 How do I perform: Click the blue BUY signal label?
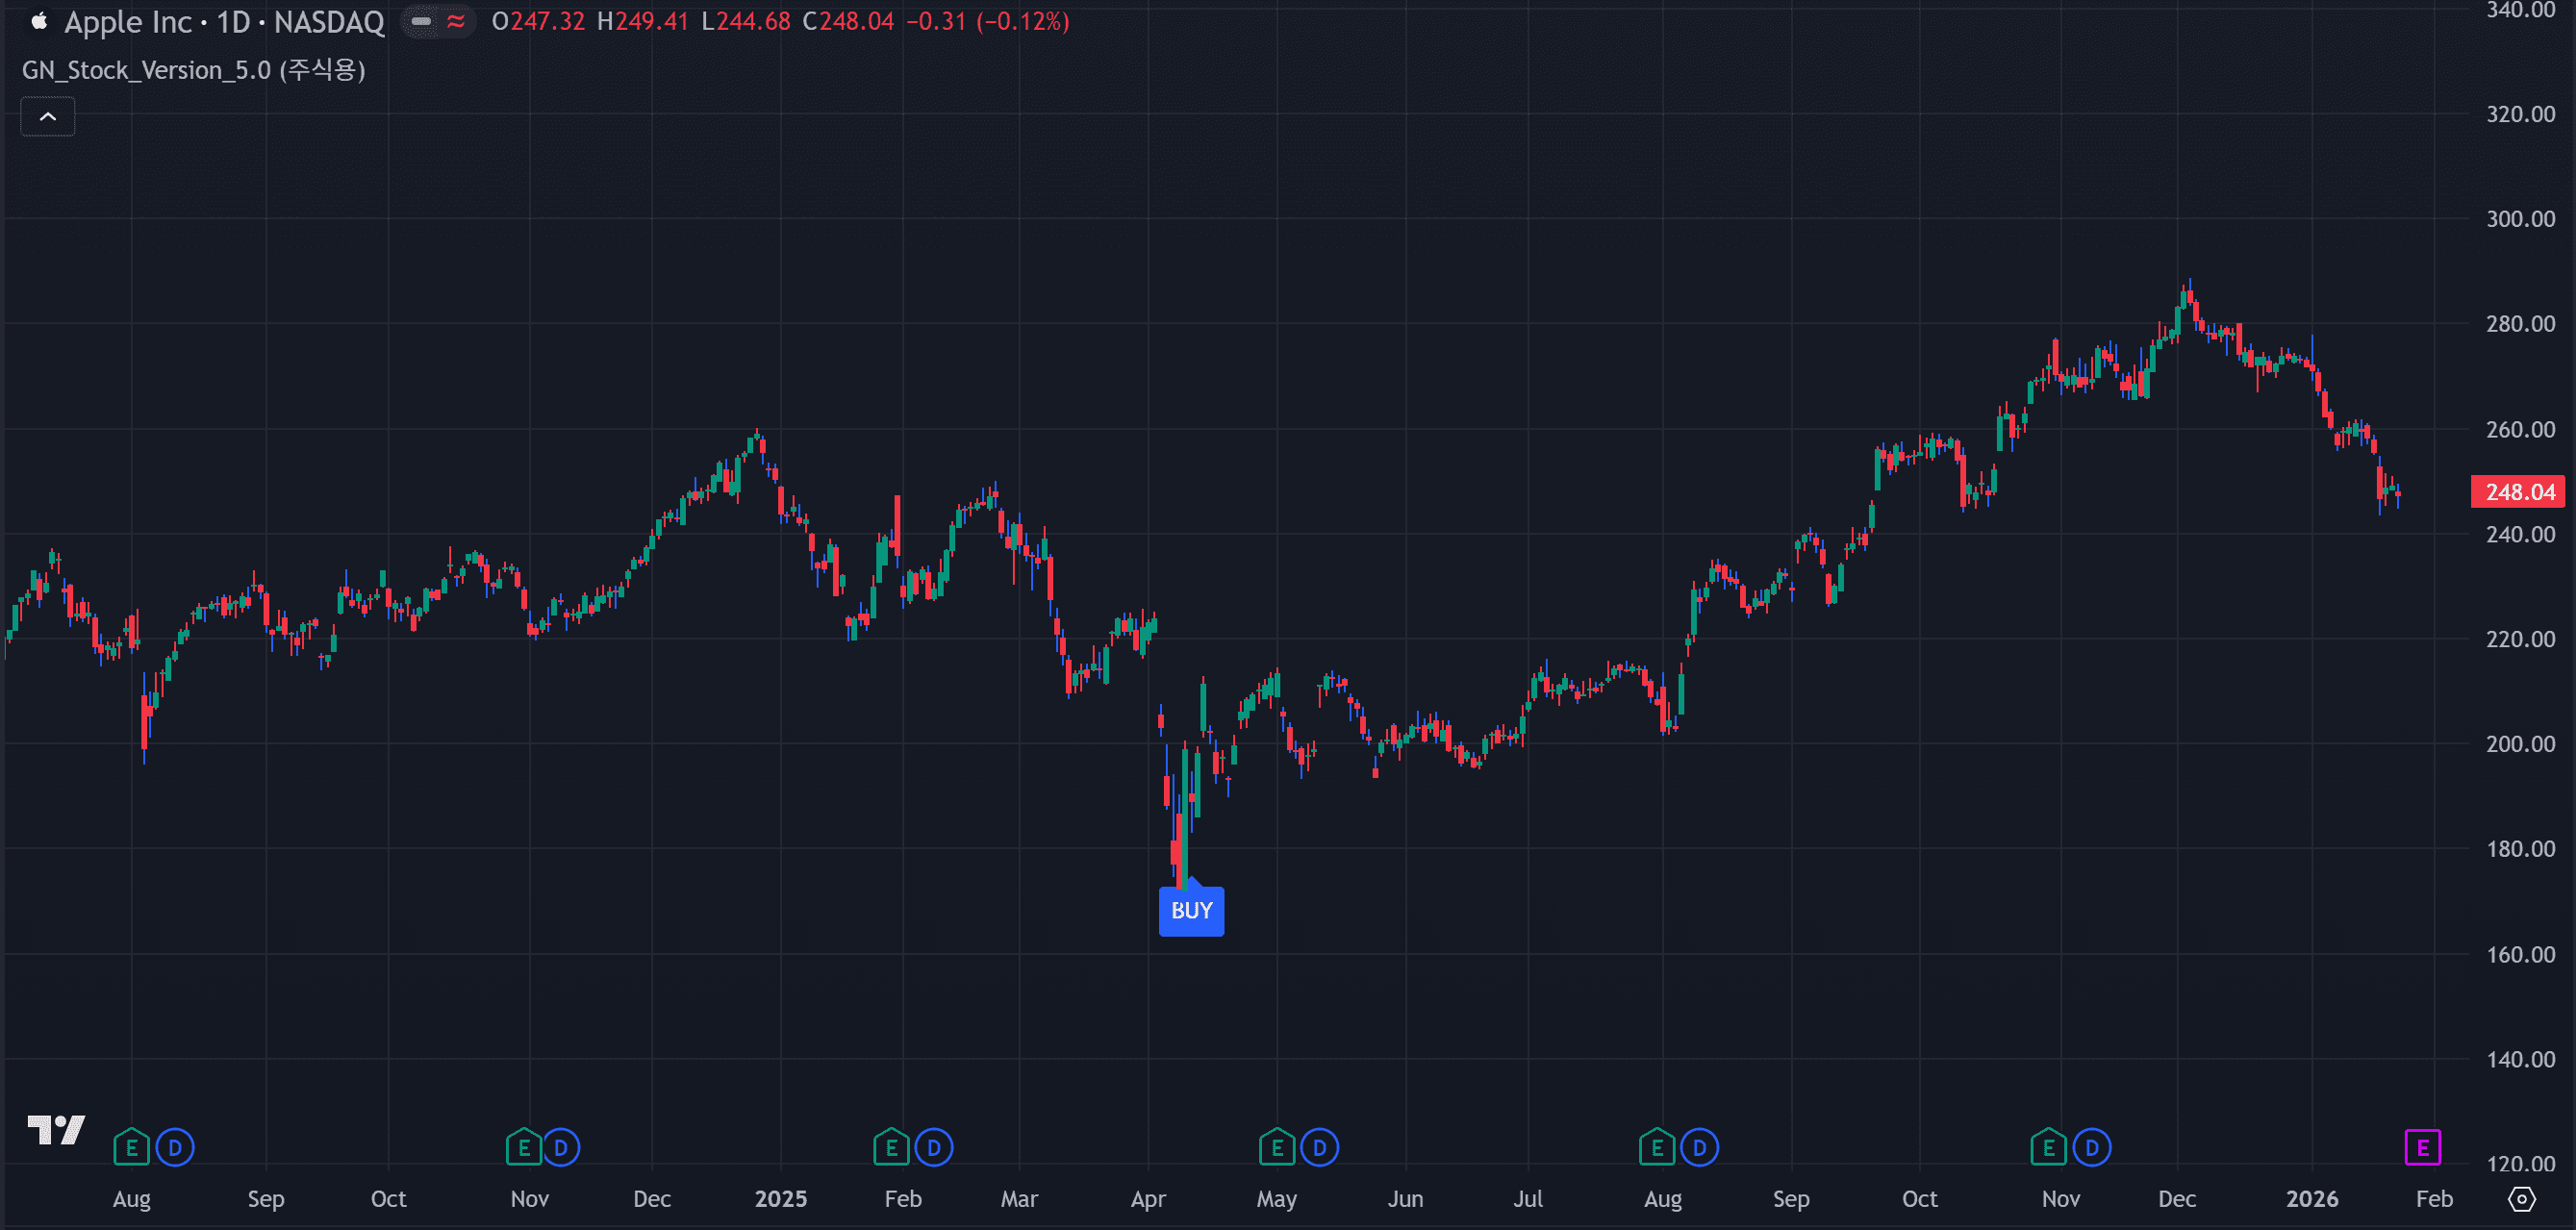point(1191,911)
